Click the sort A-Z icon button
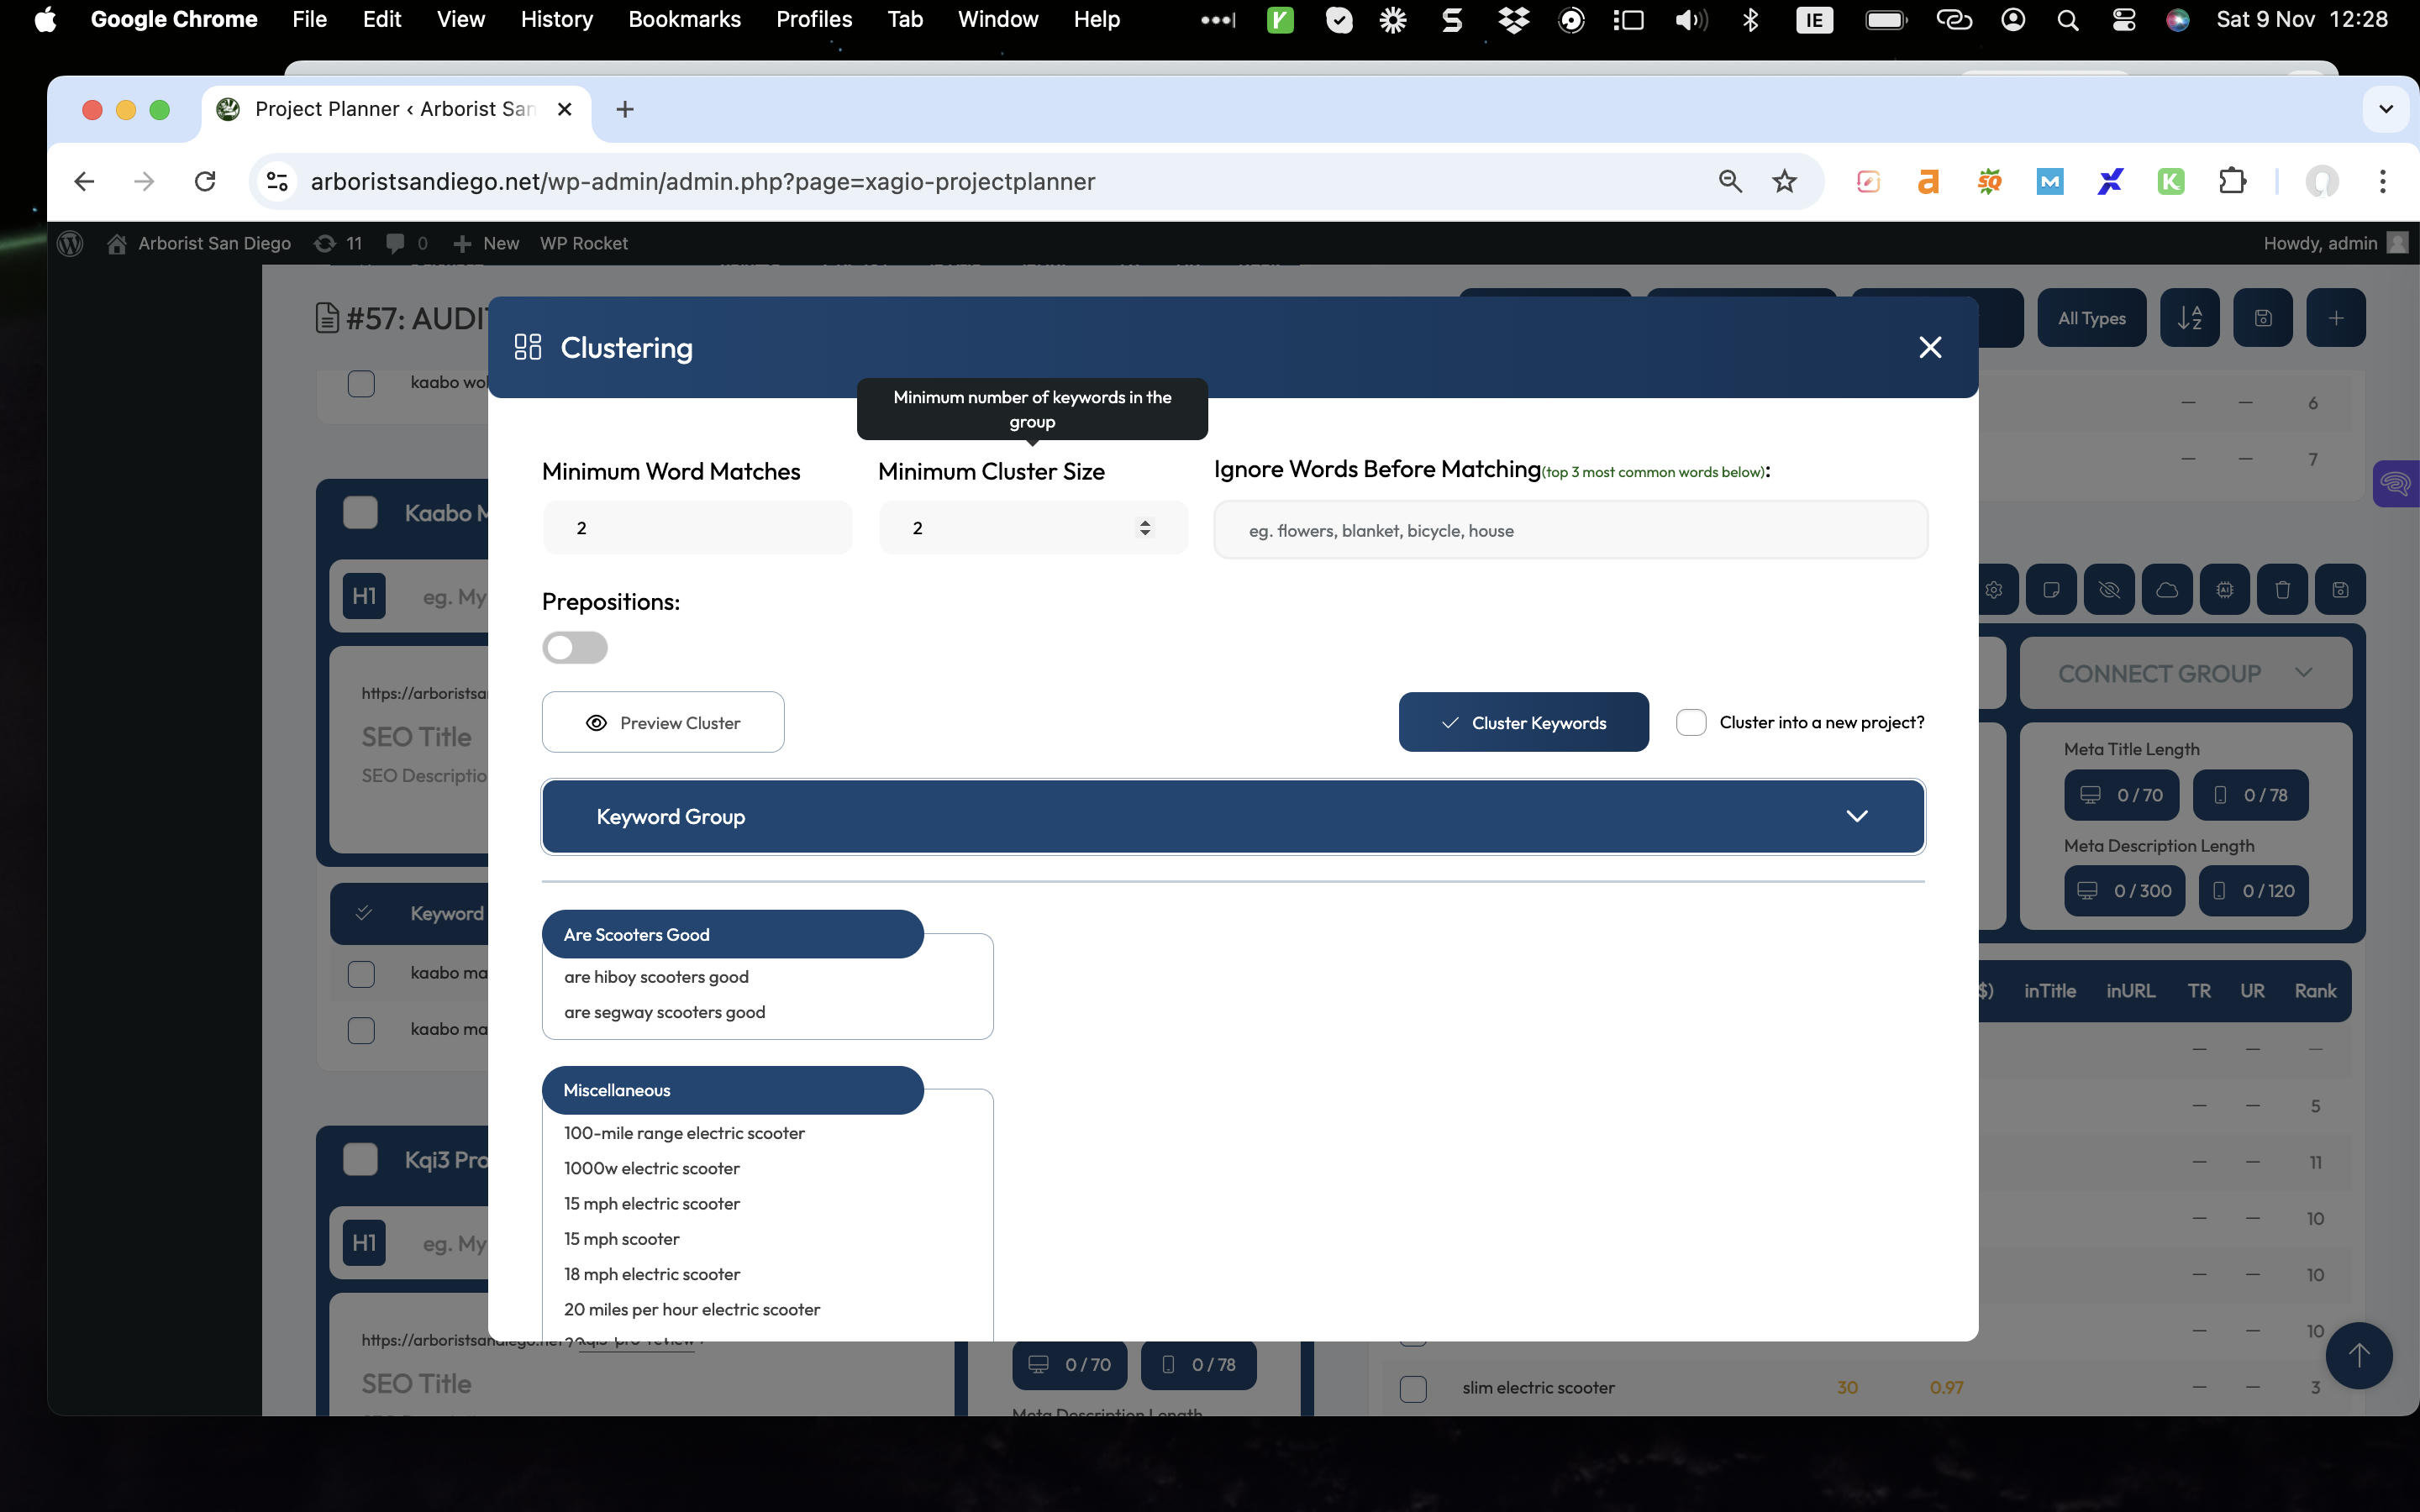Image resolution: width=2420 pixels, height=1512 pixels. (2189, 318)
